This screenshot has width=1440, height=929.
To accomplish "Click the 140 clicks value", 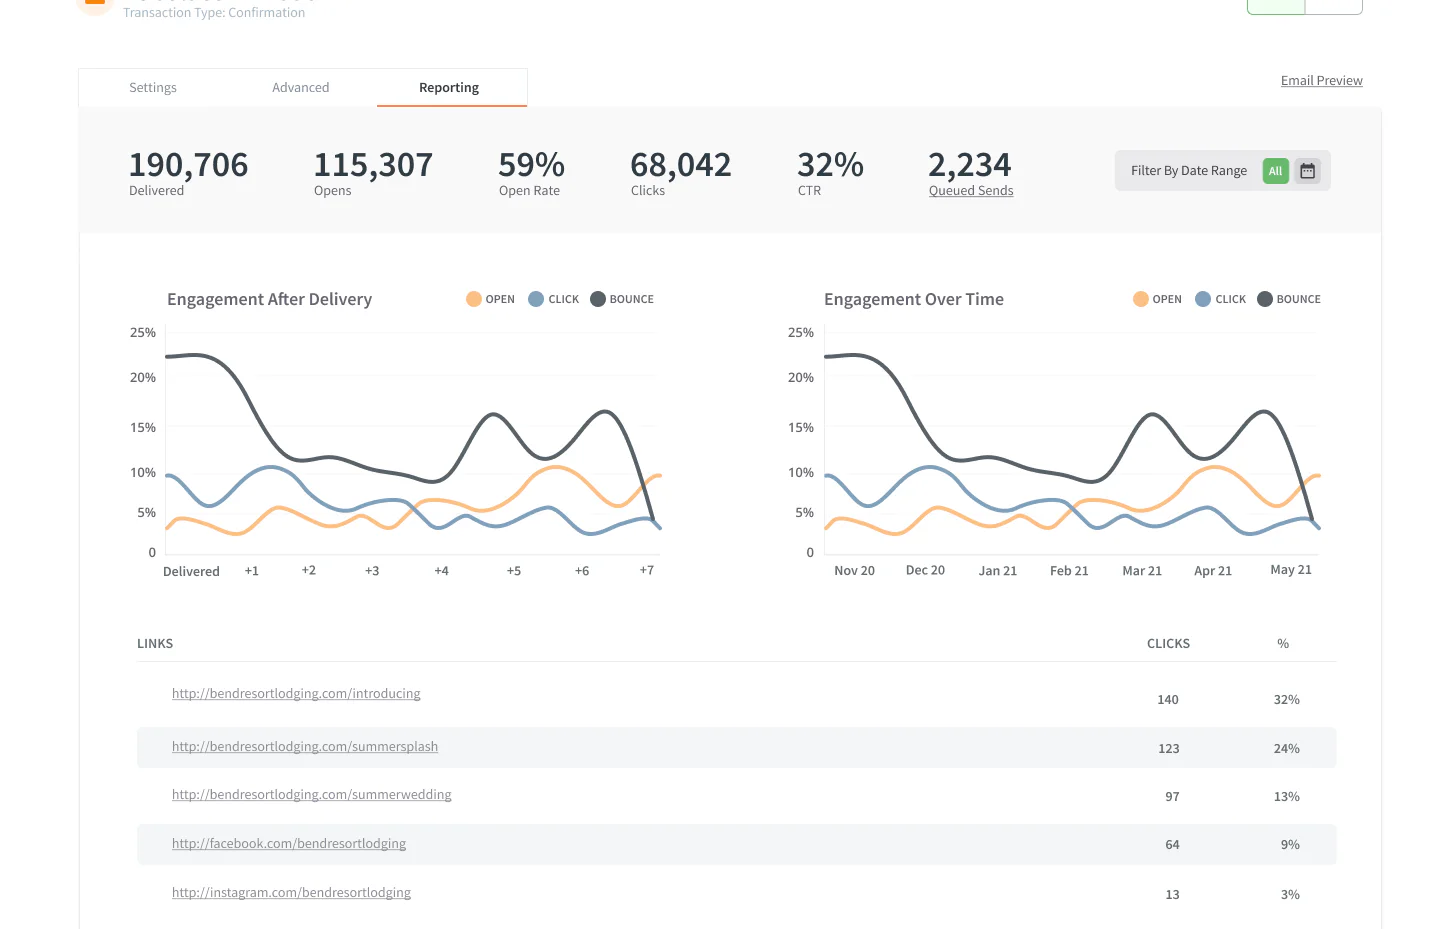I will coord(1168,700).
